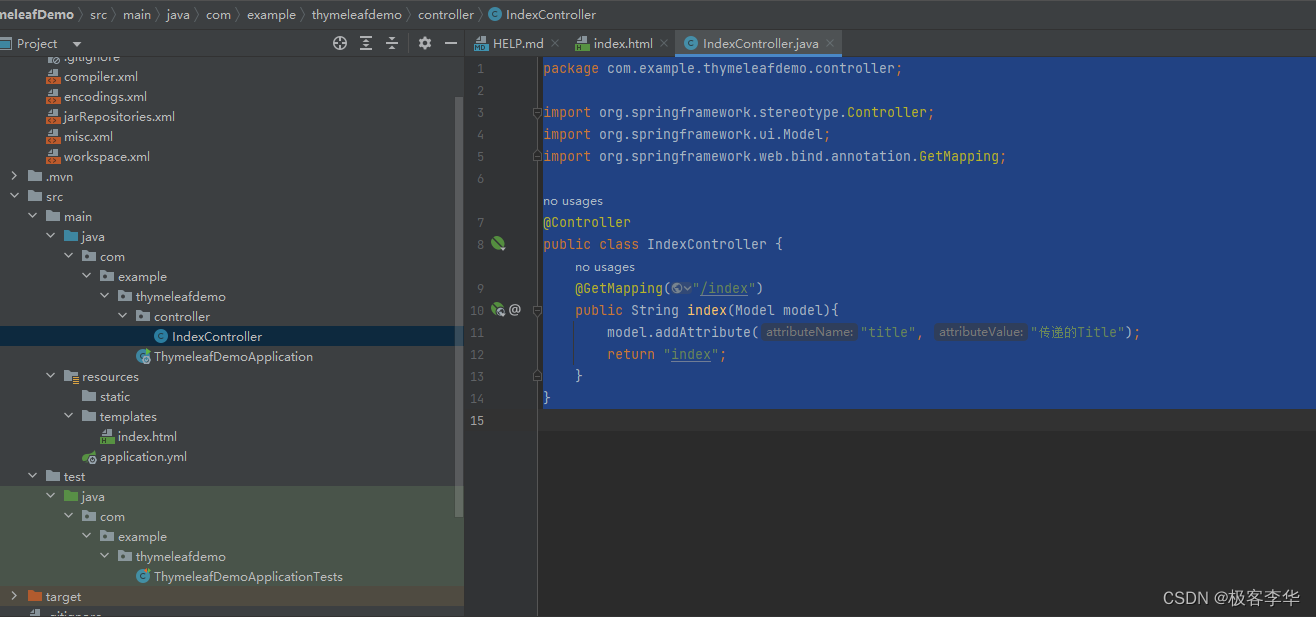Click the Collapse All icon in Project panel

(x=392, y=43)
